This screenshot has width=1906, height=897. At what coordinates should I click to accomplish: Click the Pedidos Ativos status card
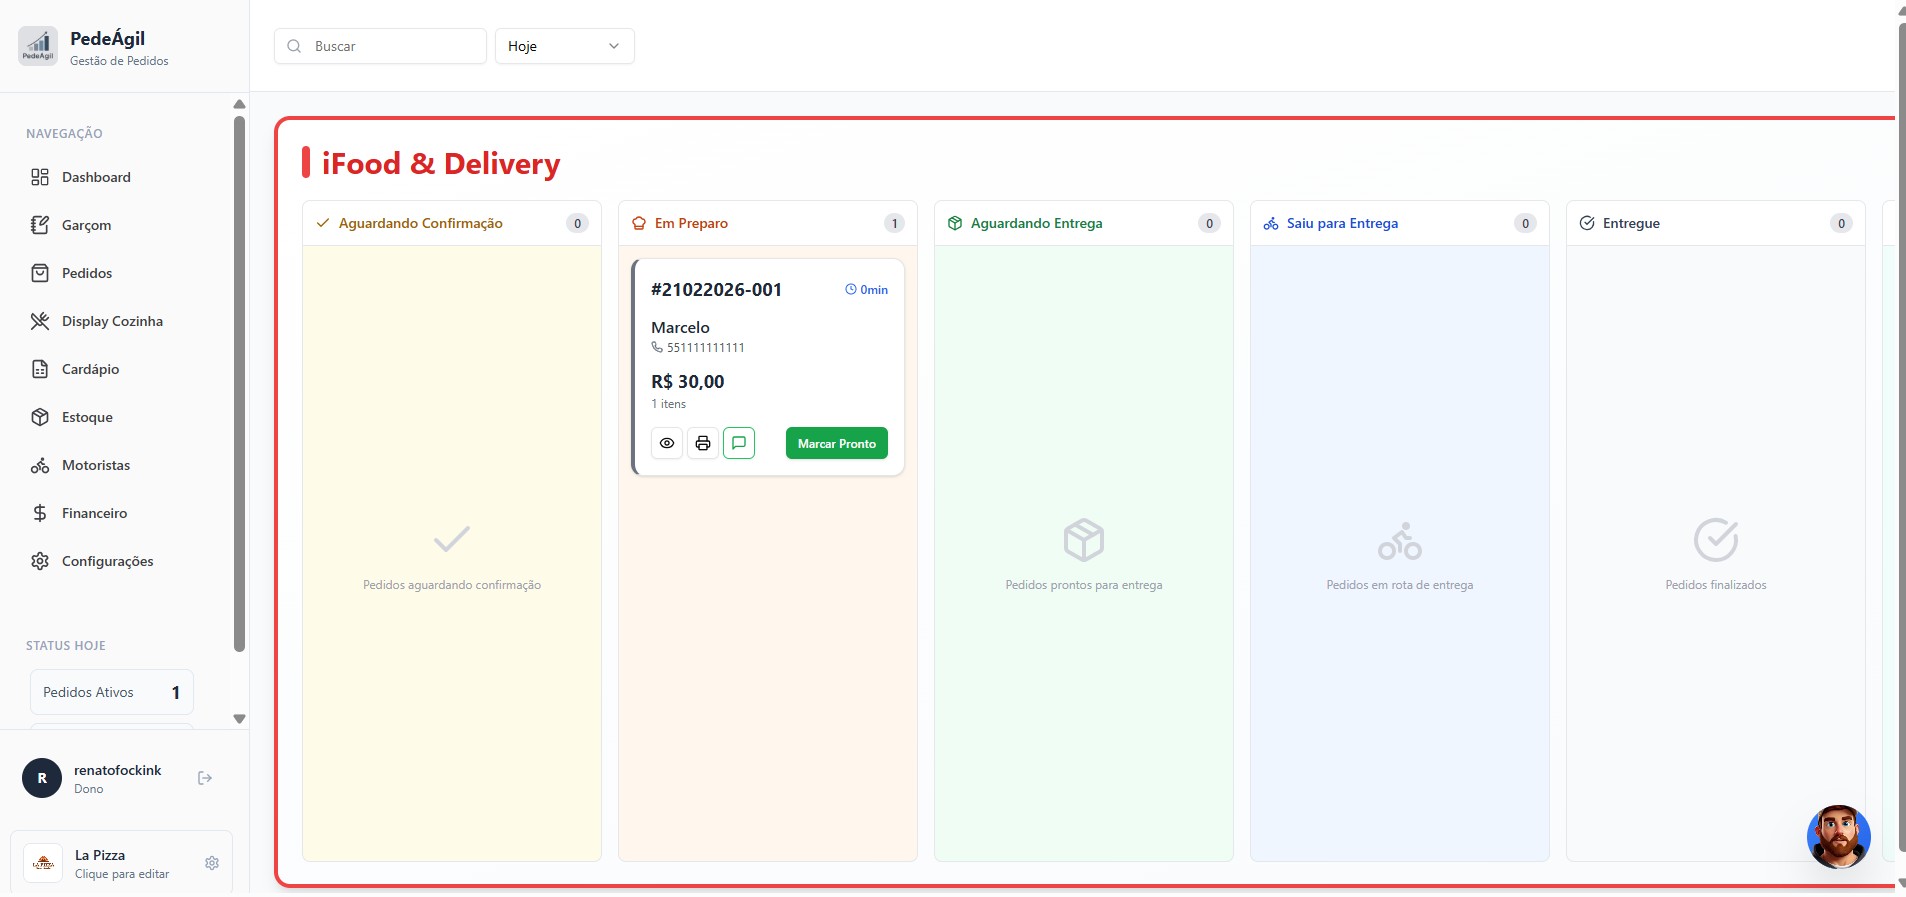(112, 692)
